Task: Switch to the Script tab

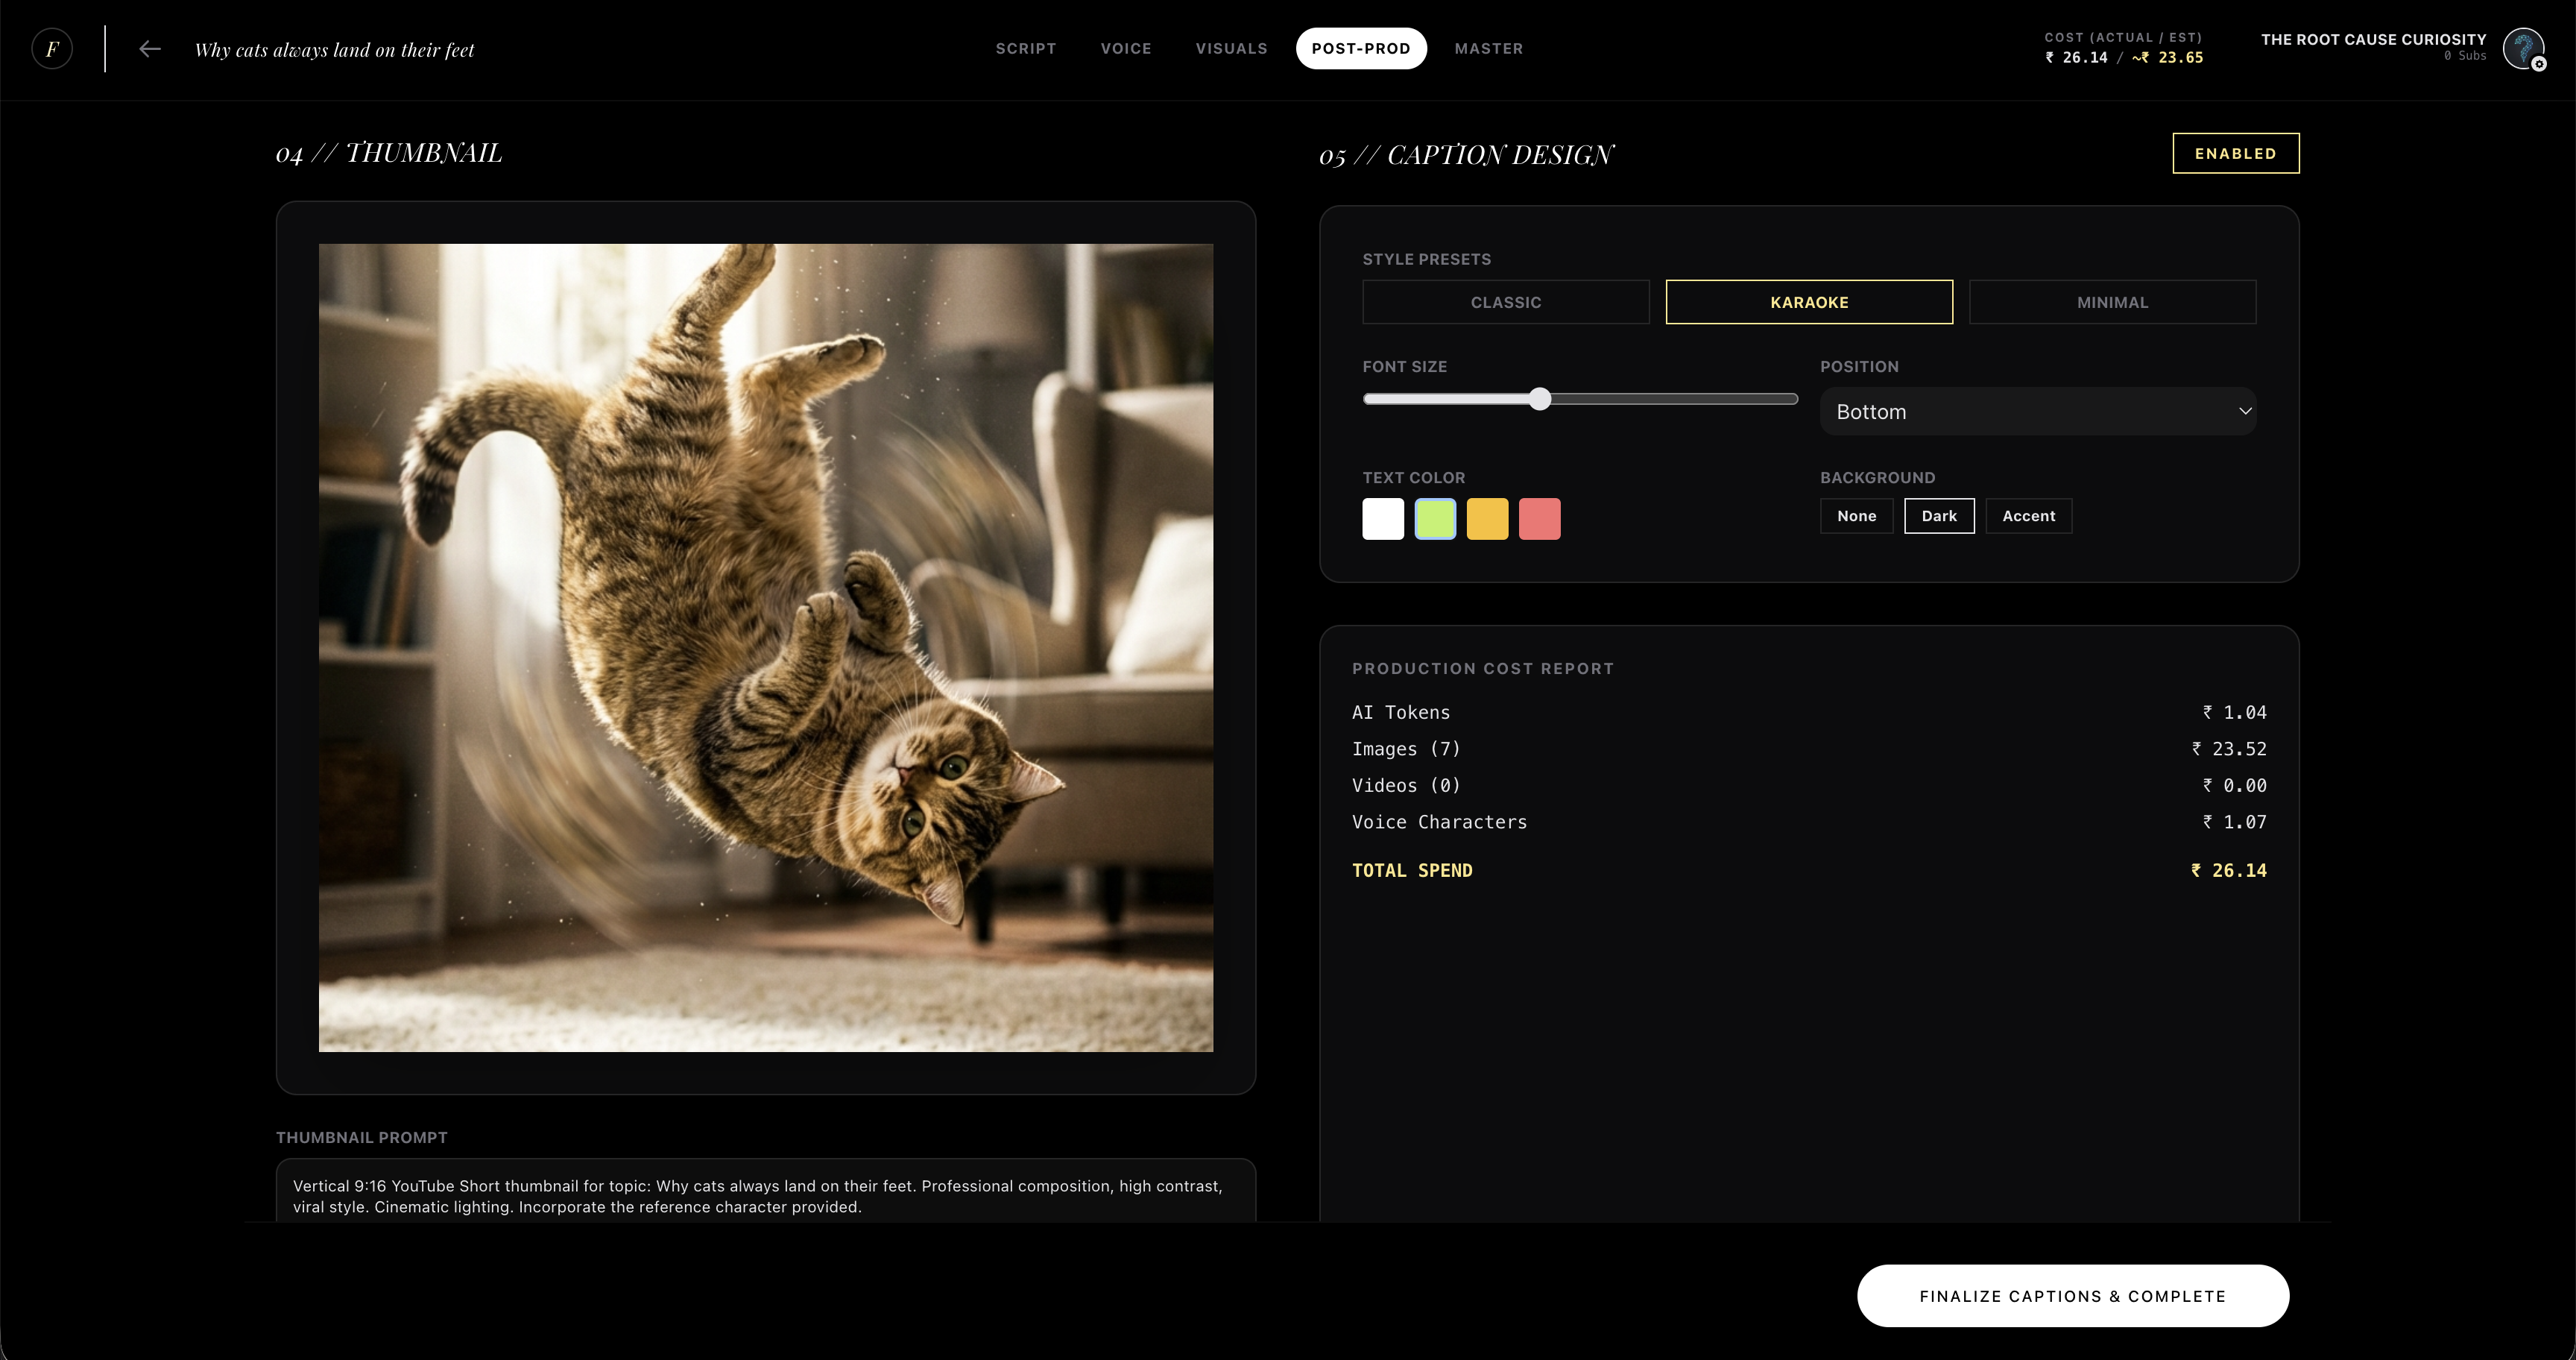Action: coord(1025,48)
